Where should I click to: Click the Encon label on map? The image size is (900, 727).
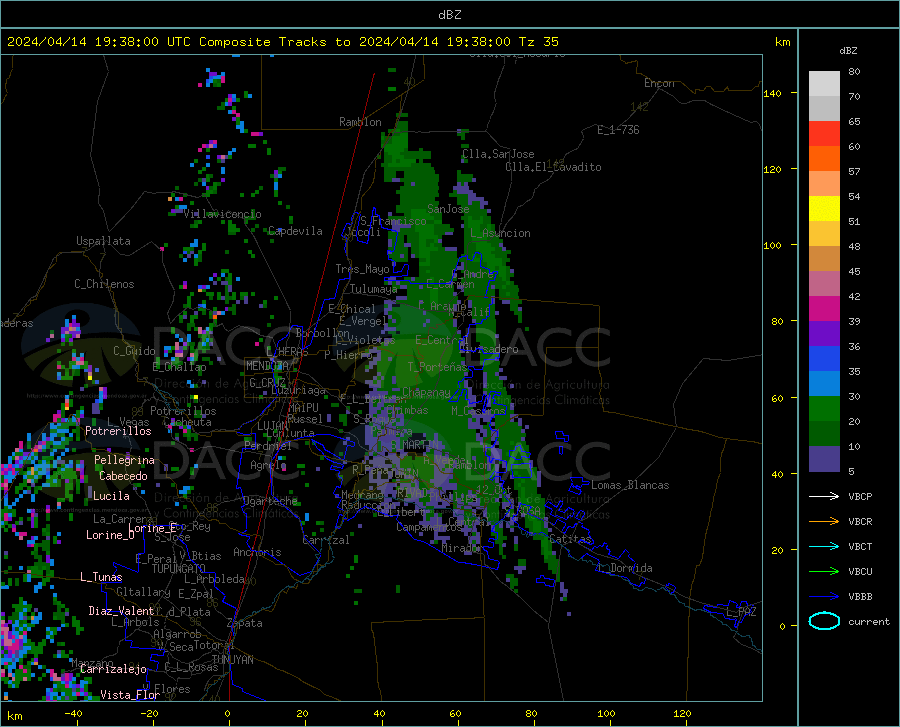click(x=659, y=83)
